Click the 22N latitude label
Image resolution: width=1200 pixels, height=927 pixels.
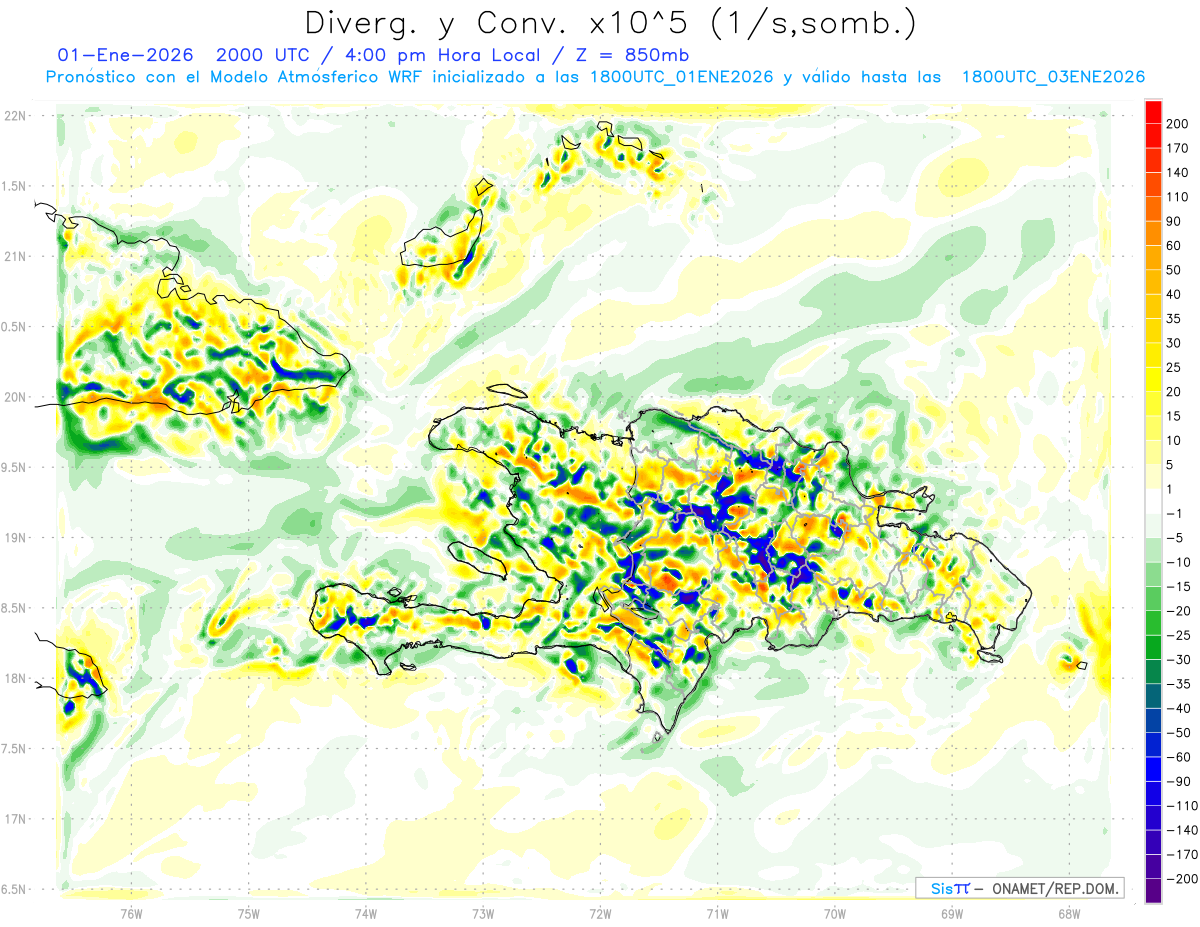click(15, 116)
